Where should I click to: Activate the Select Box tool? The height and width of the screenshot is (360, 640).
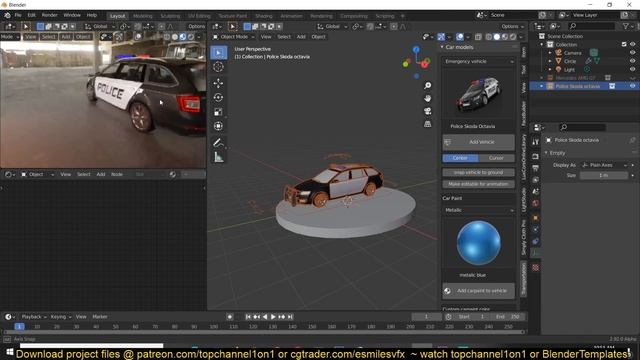(x=218, y=53)
